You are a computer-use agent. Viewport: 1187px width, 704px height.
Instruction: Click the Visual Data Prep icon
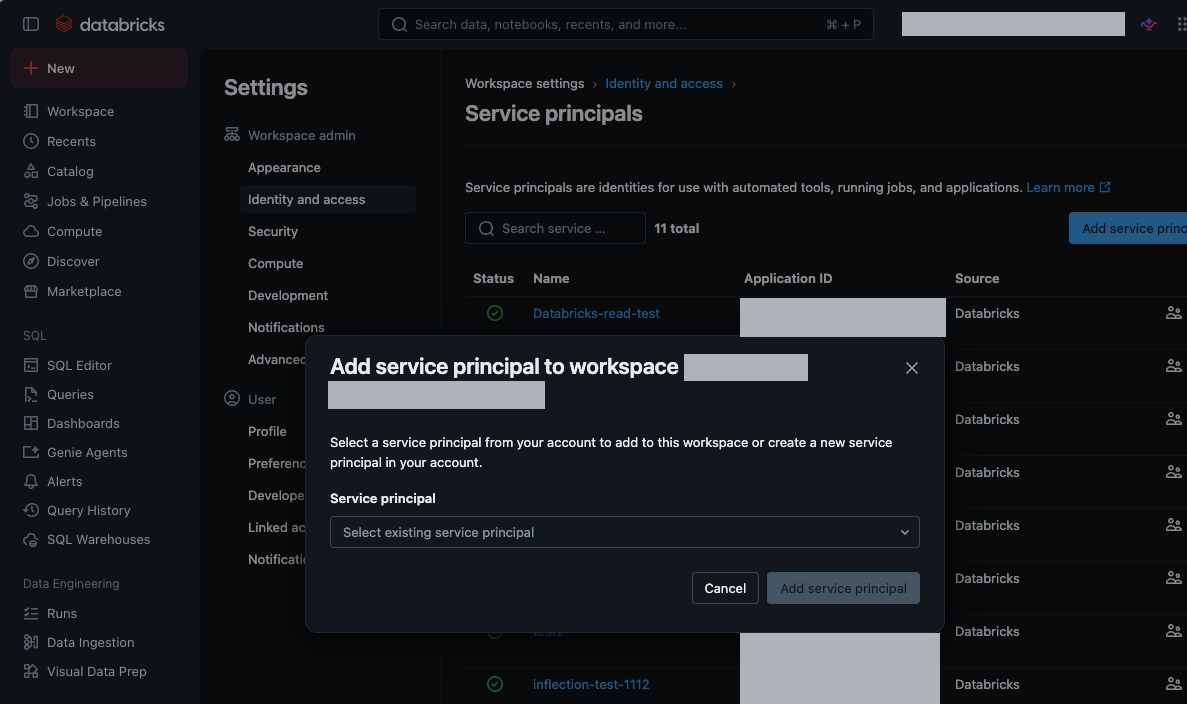click(x=31, y=671)
